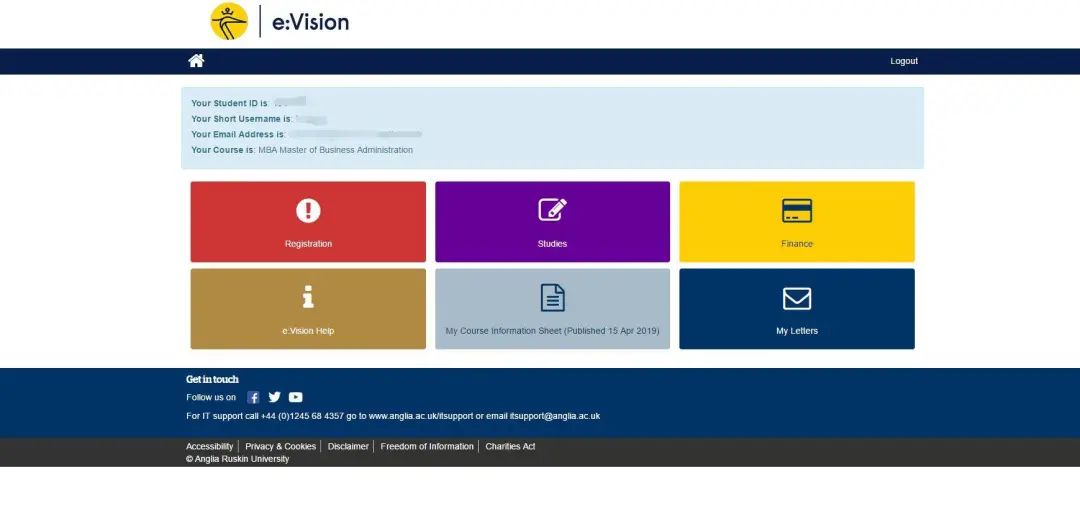Click the Home icon in navigation bar
This screenshot has height=524, width=1080.
tap(196, 61)
